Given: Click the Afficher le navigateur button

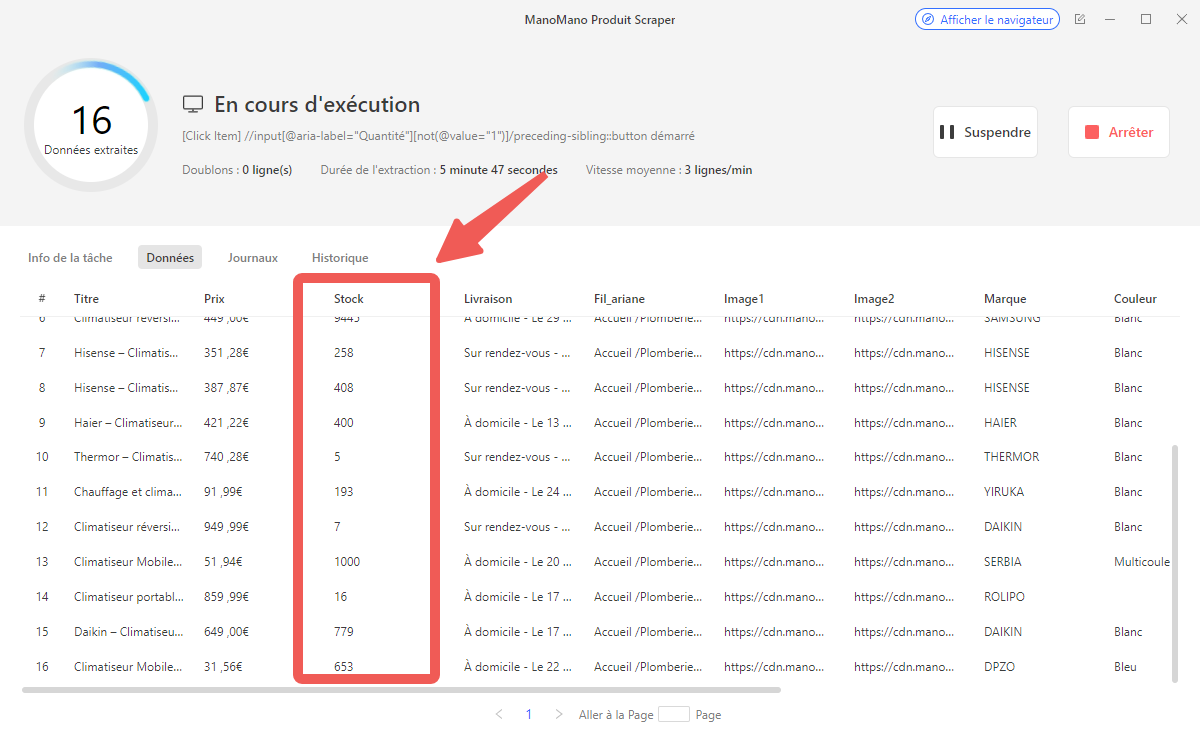Looking at the screenshot, I should pos(987,19).
